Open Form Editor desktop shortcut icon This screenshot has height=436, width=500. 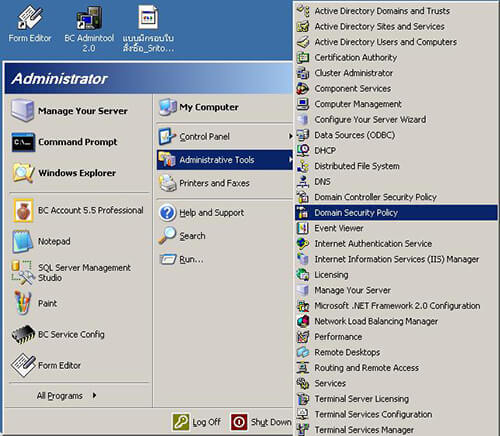[30, 17]
